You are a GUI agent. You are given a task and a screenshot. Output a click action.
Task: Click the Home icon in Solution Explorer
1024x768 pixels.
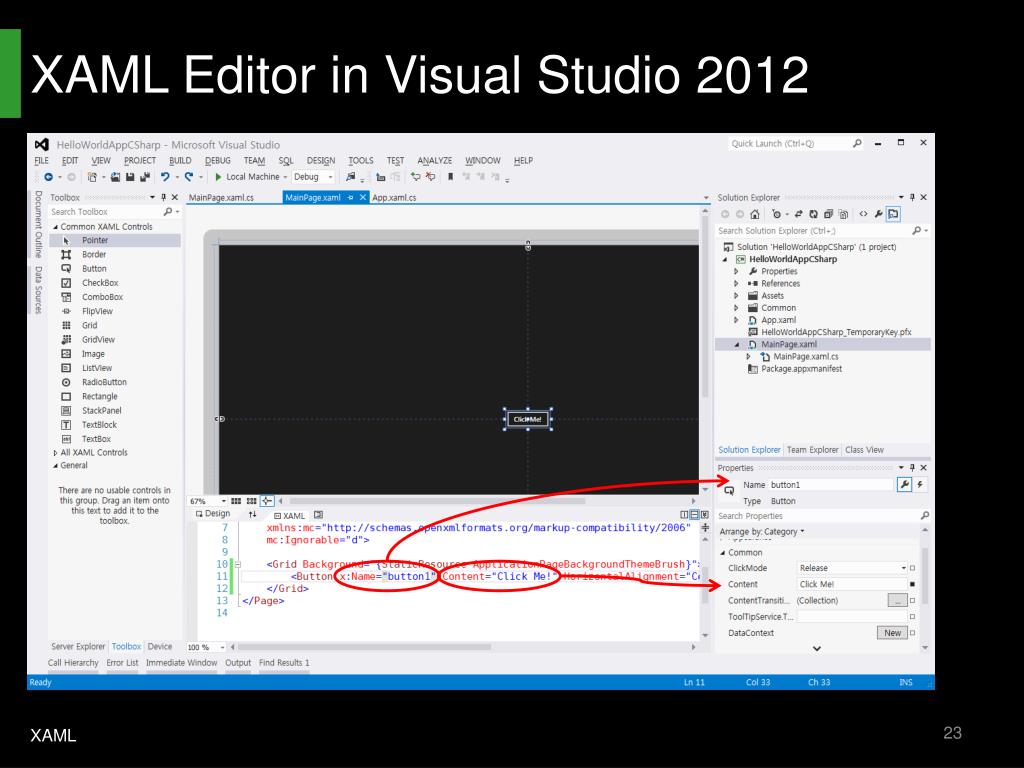(x=755, y=214)
